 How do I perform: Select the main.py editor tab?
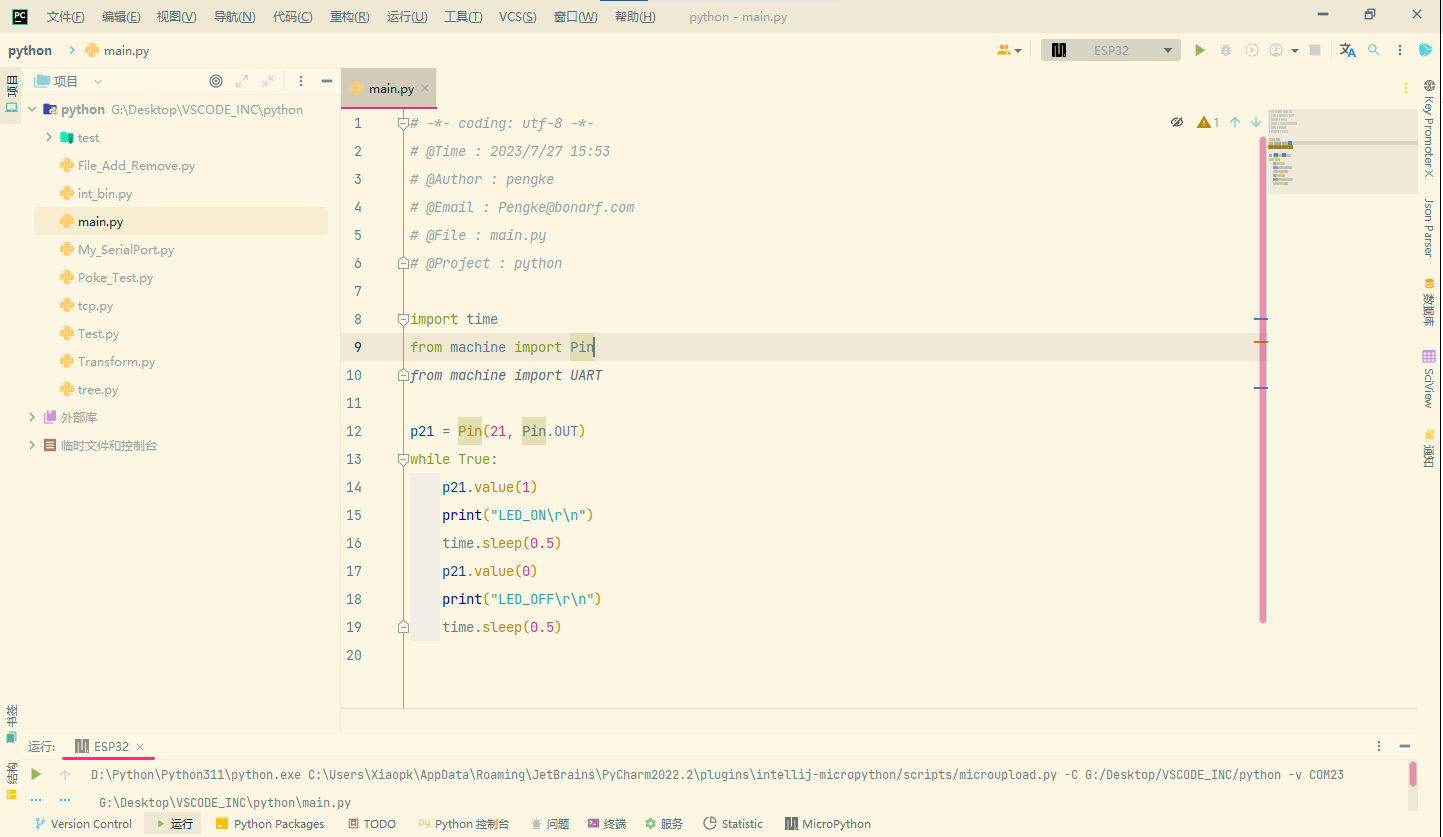coord(391,88)
